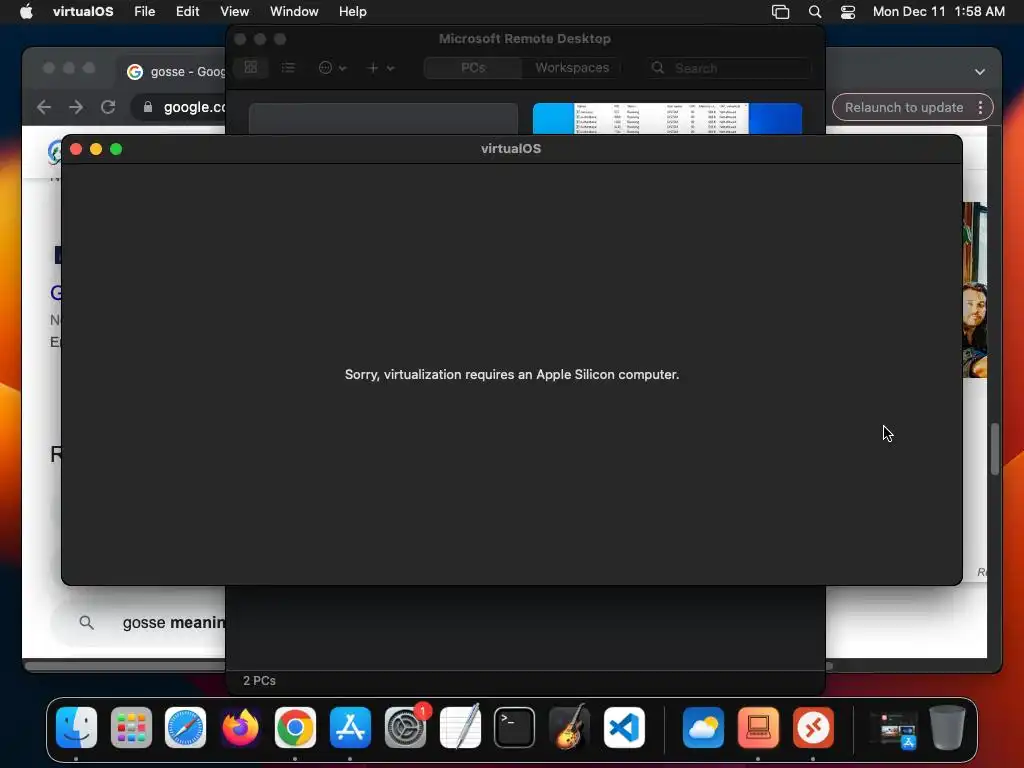Image resolution: width=1024 pixels, height=768 pixels.
Task: Open the Window menu
Action: tap(294, 11)
